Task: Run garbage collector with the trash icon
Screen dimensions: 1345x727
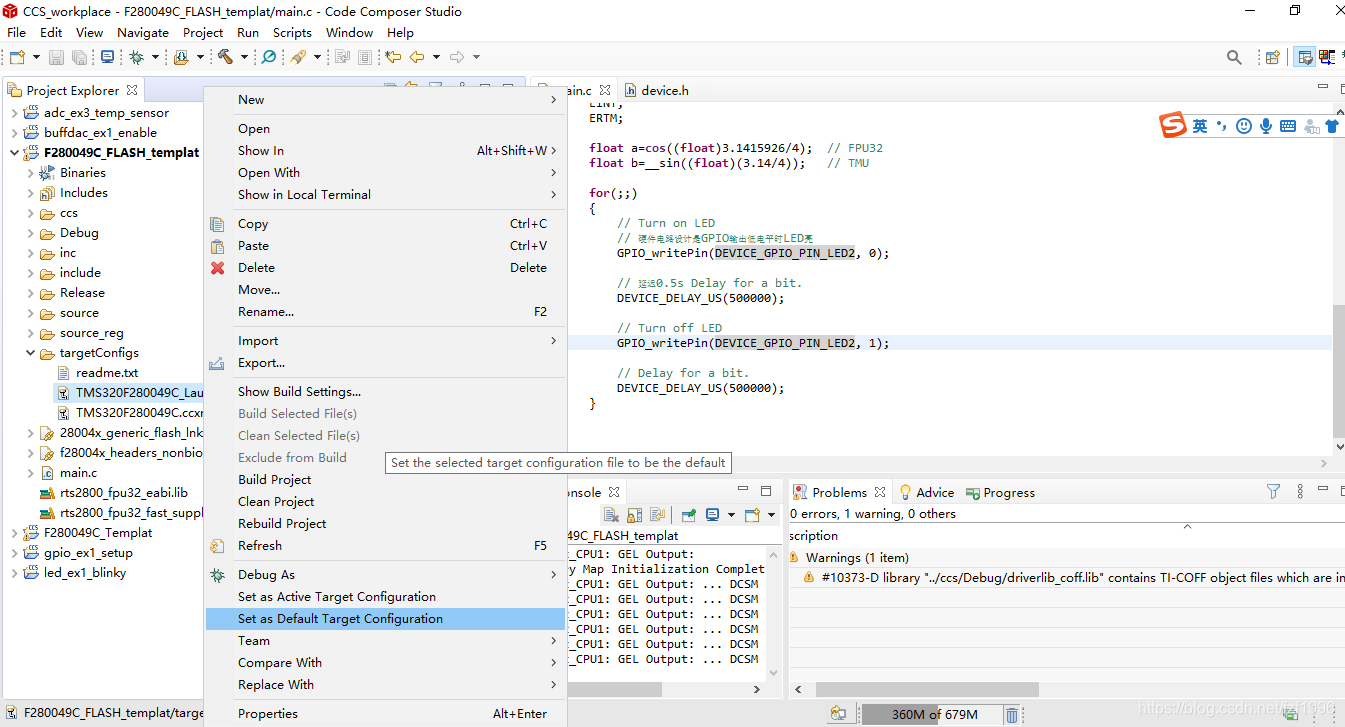Action: click(1012, 714)
